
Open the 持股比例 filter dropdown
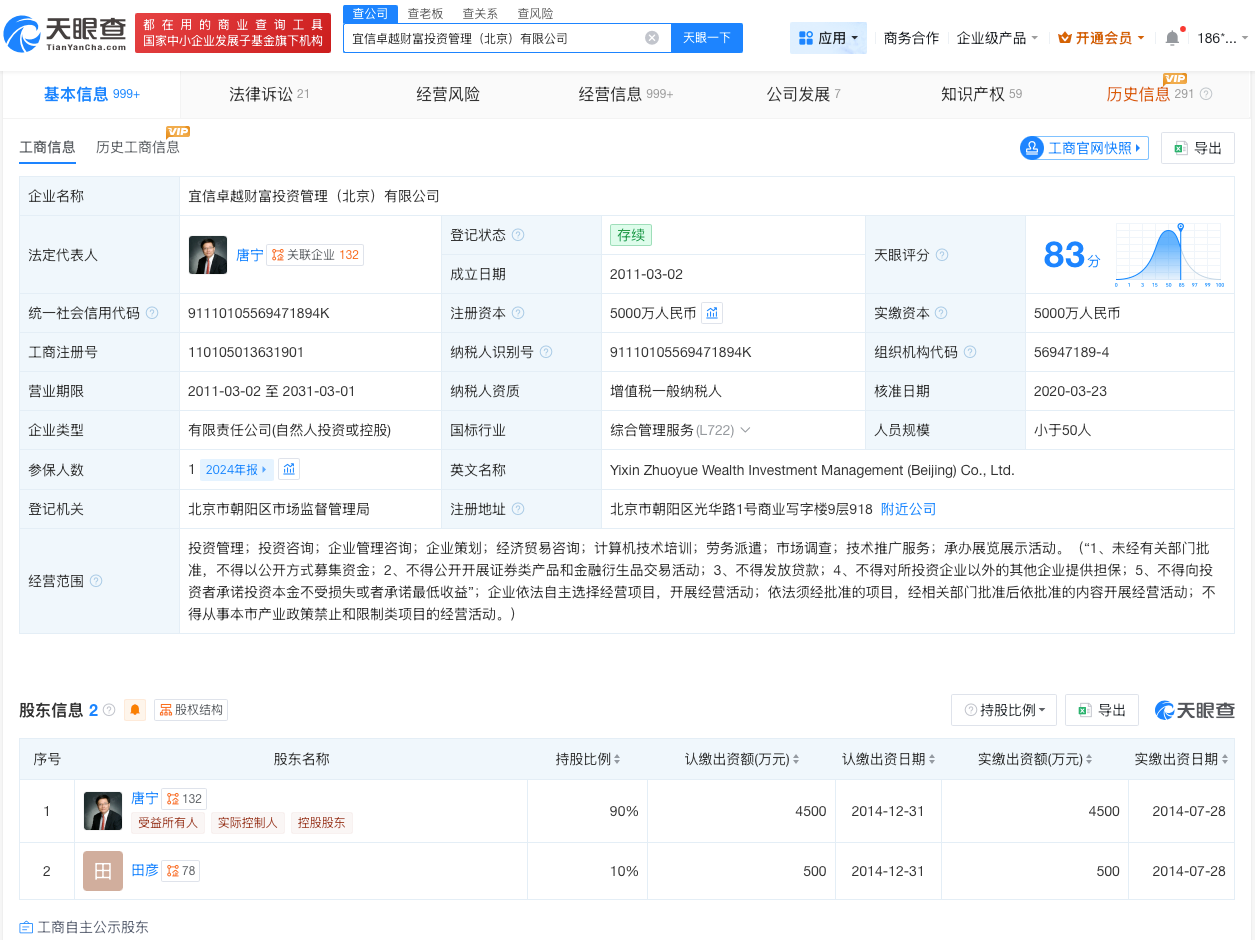[1003, 710]
